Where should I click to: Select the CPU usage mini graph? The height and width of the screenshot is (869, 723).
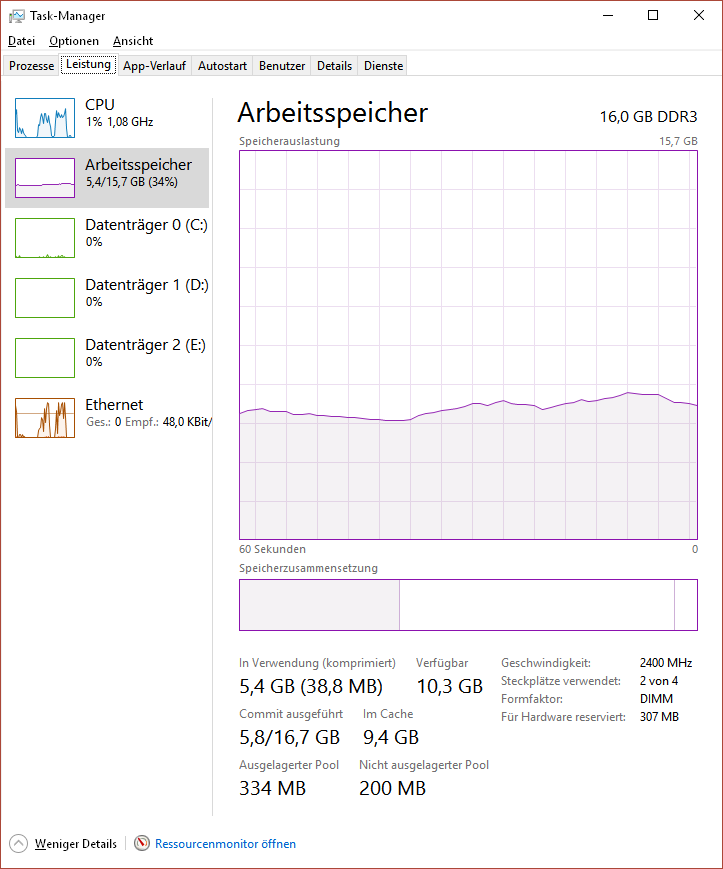pos(45,118)
